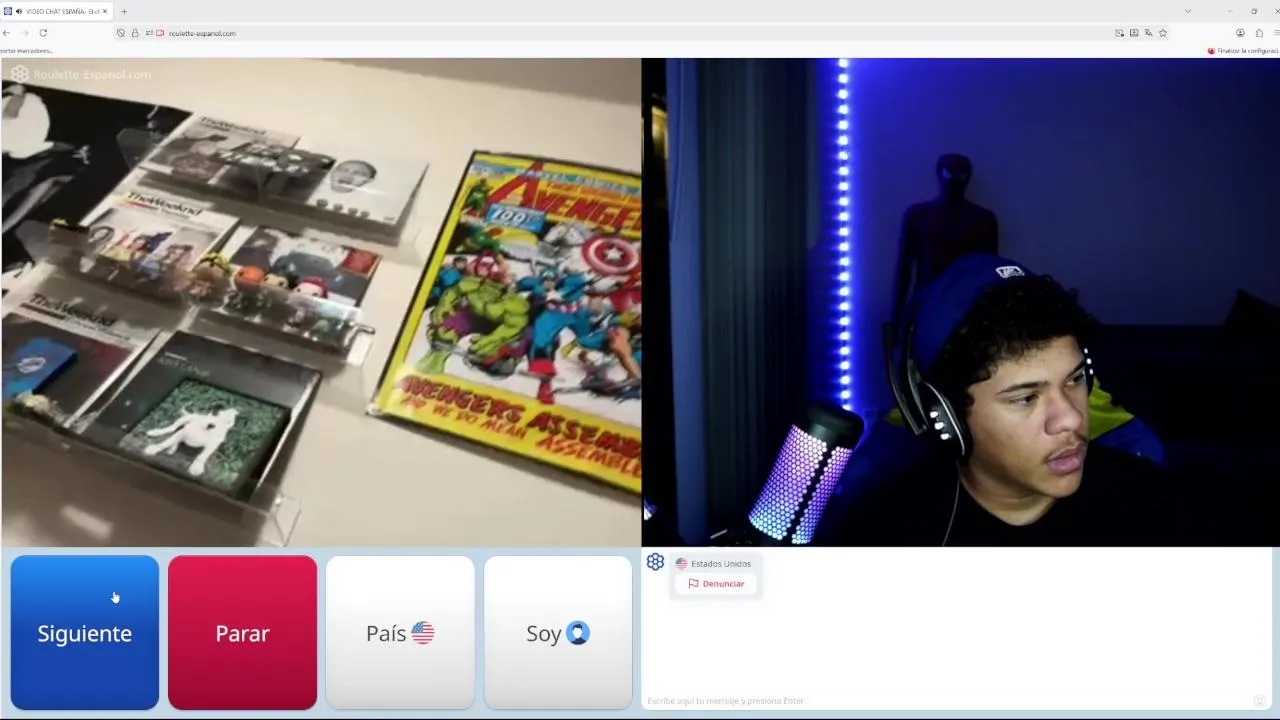Expand the list all tabs chevron
This screenshot has width=1280, height=720.
click(x=1187, y=11)
